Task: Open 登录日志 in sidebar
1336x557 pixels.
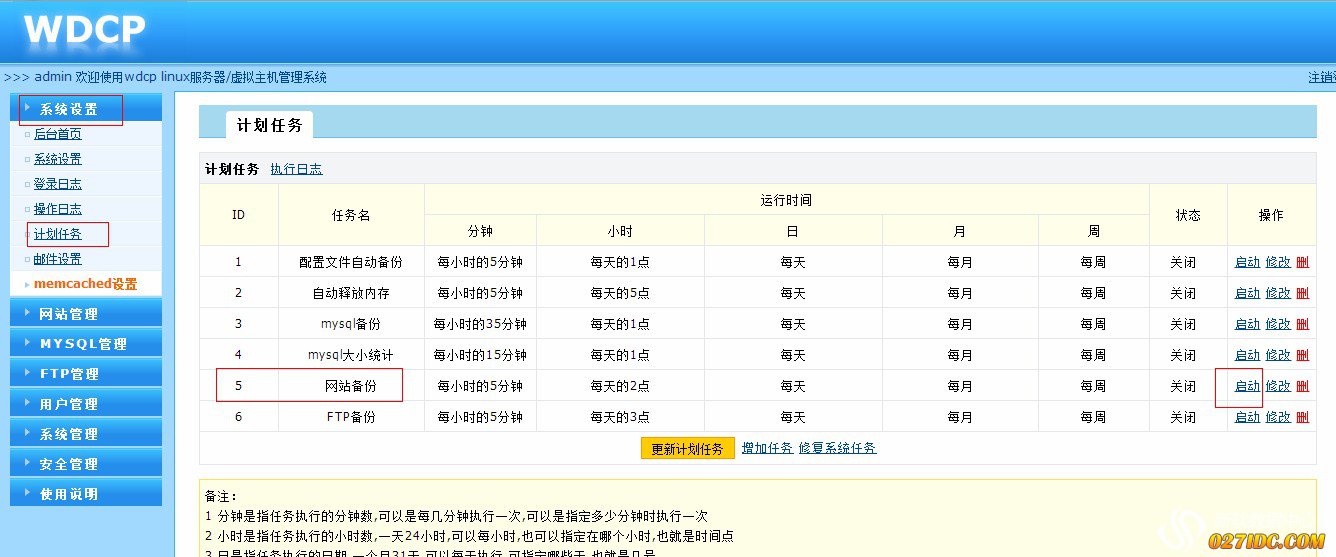Action: point(58,184)
